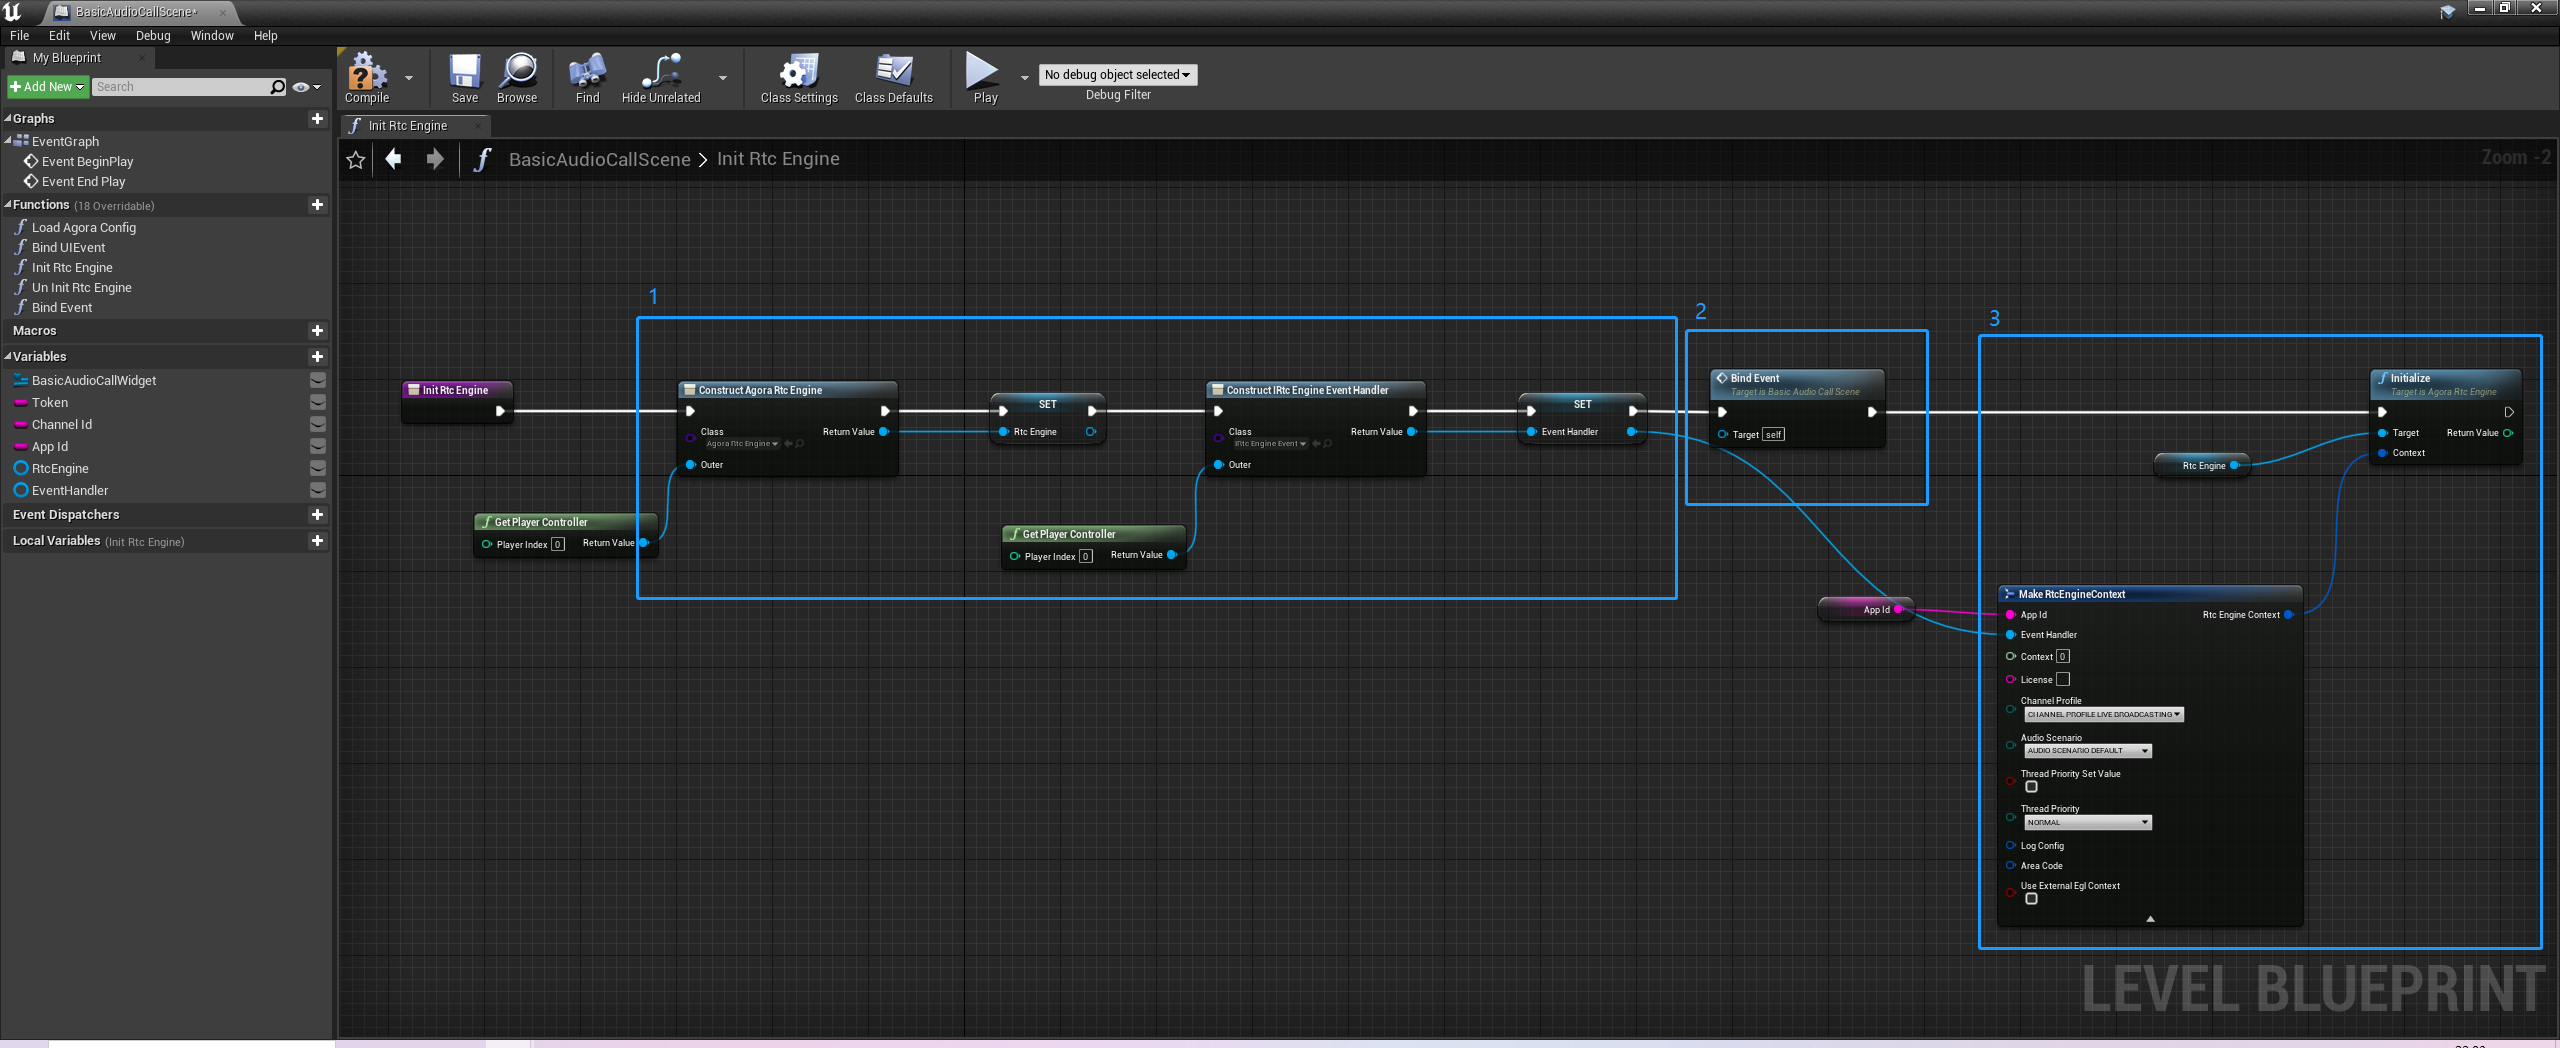The image size is (2560, 1048).
Task: Click My Blueprint search field
Action: 181,87
